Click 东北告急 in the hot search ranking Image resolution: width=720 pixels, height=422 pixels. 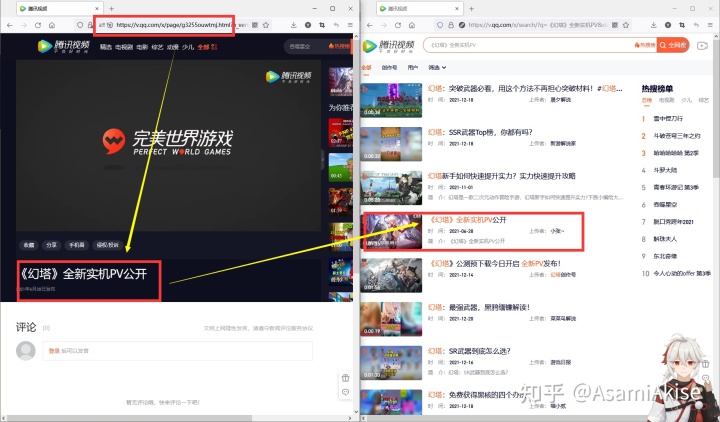tap(665, 256)
